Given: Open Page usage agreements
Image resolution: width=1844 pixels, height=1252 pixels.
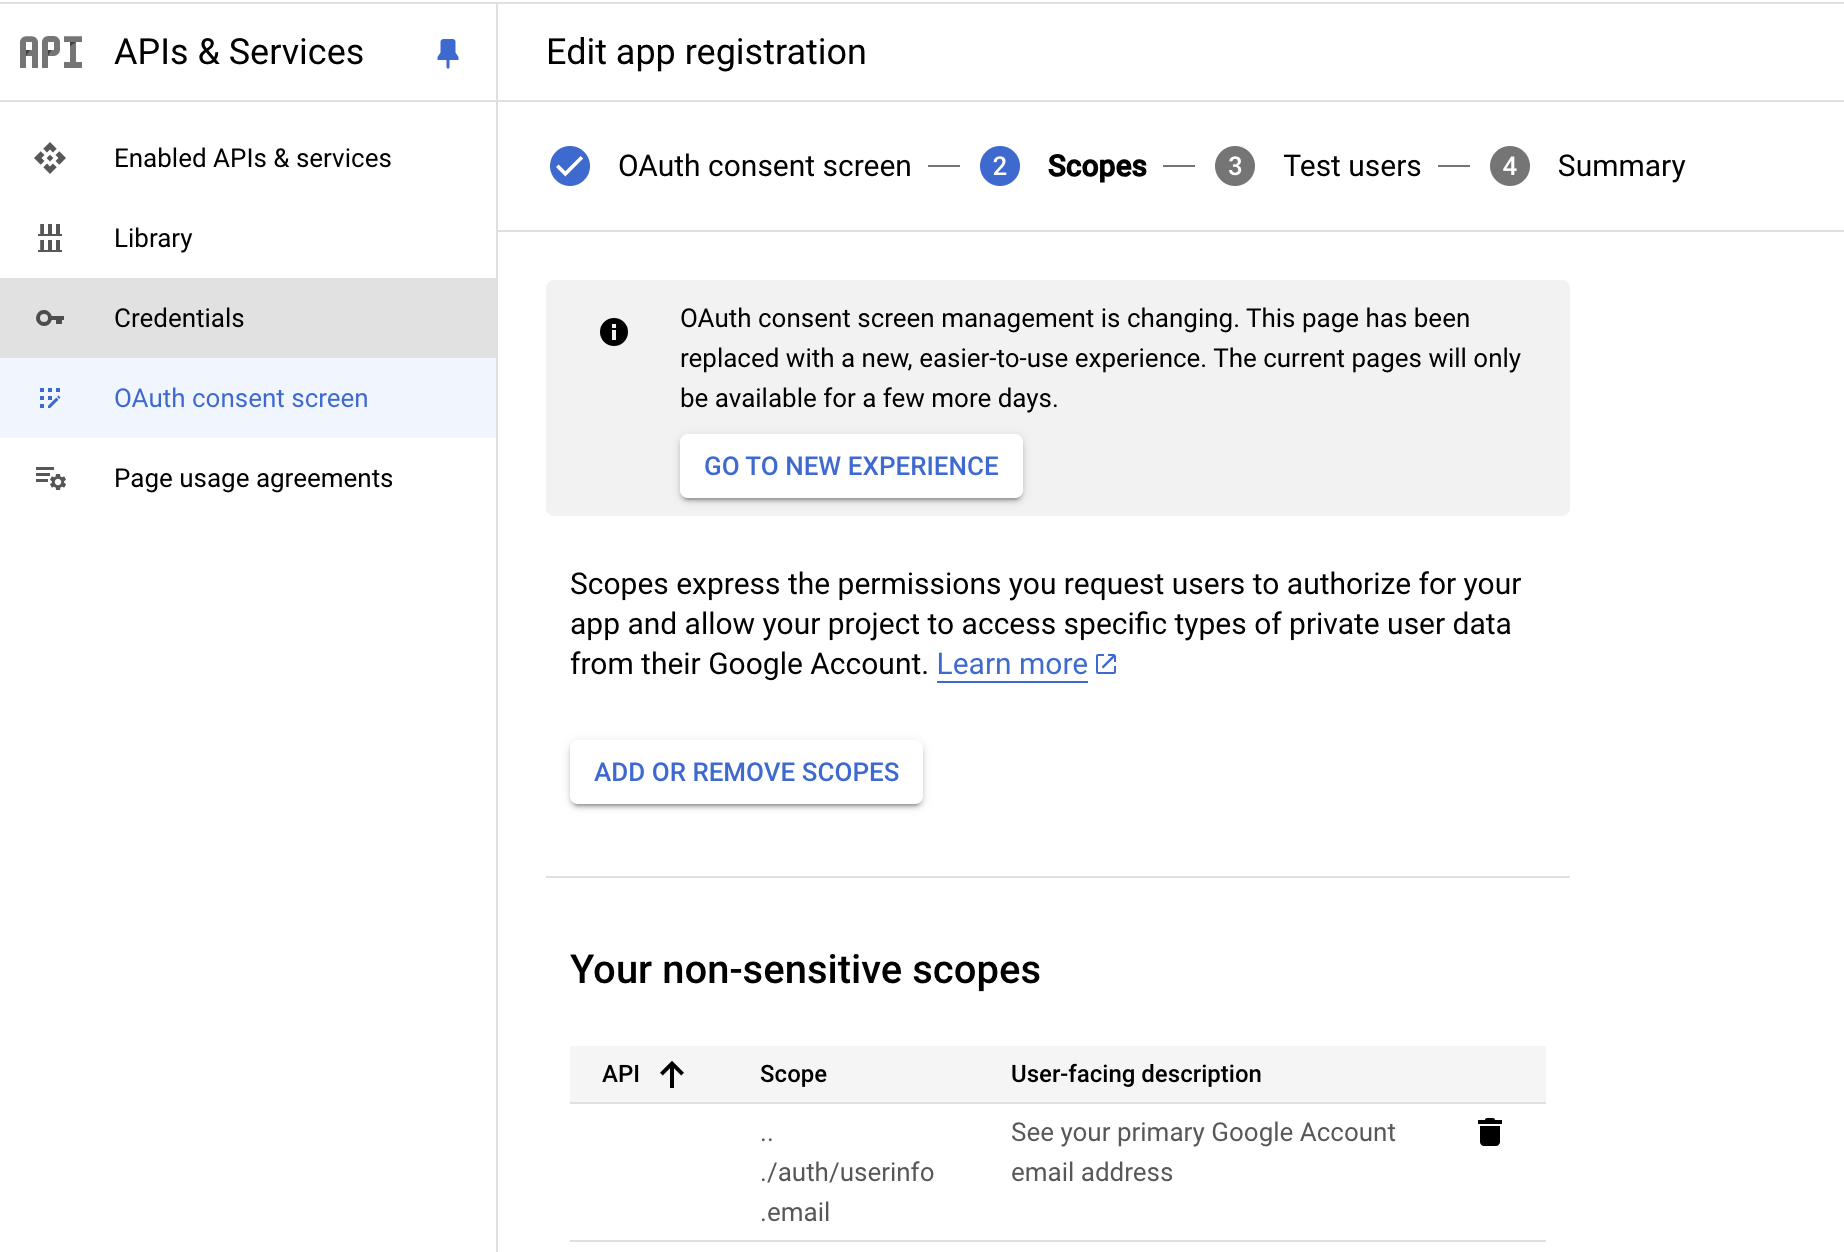Looking at the screenshot, I should click(x=253, y=478).
